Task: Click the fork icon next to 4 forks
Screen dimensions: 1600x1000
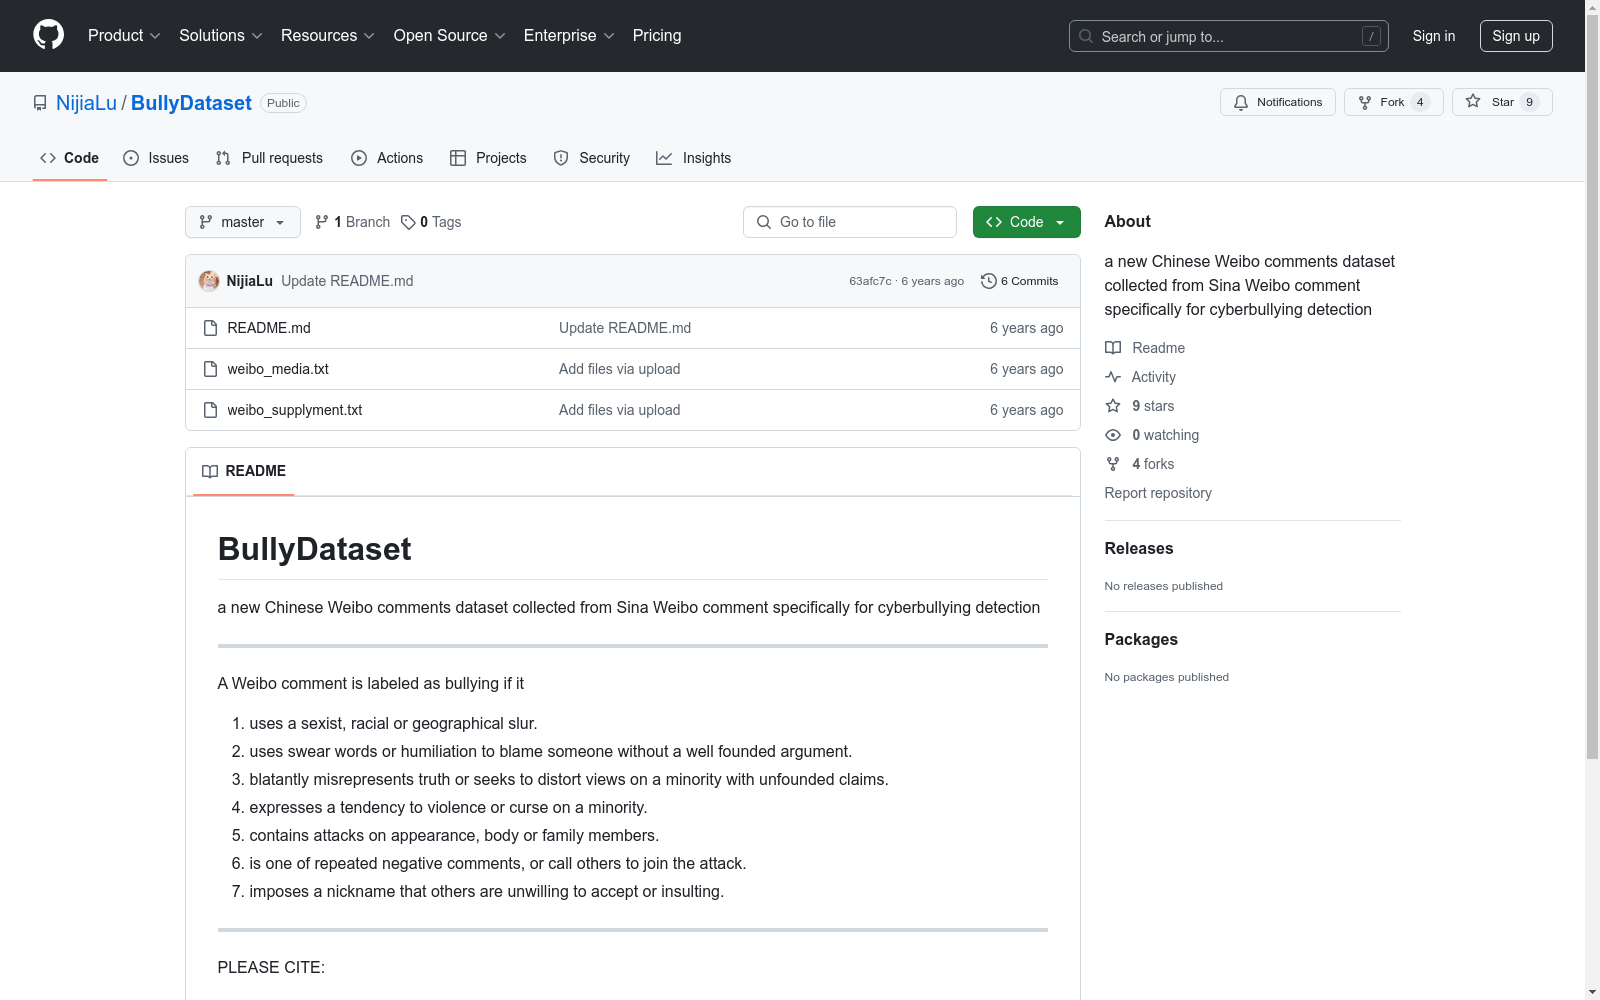Action: coord(1113,464)
